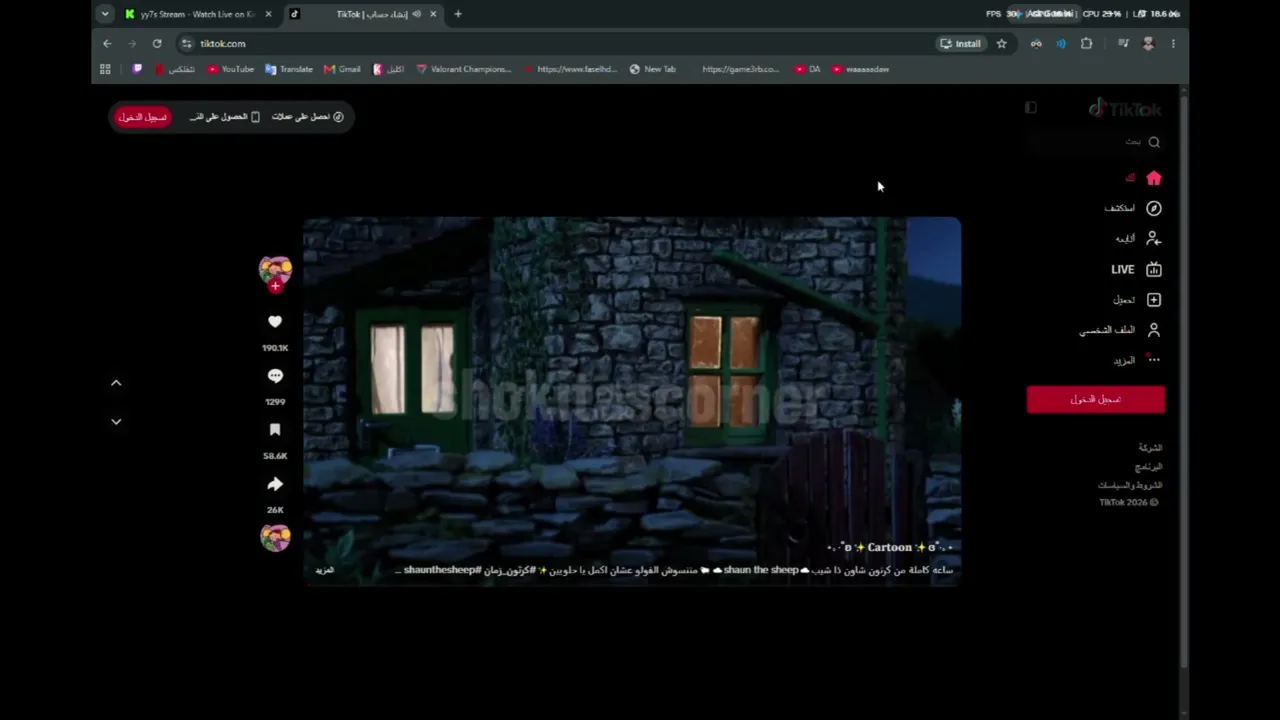This screenshot has width=1280, height=720.
Task: View site information icon in the address bar
Action: pyautogui.click(x=186, y=44)
